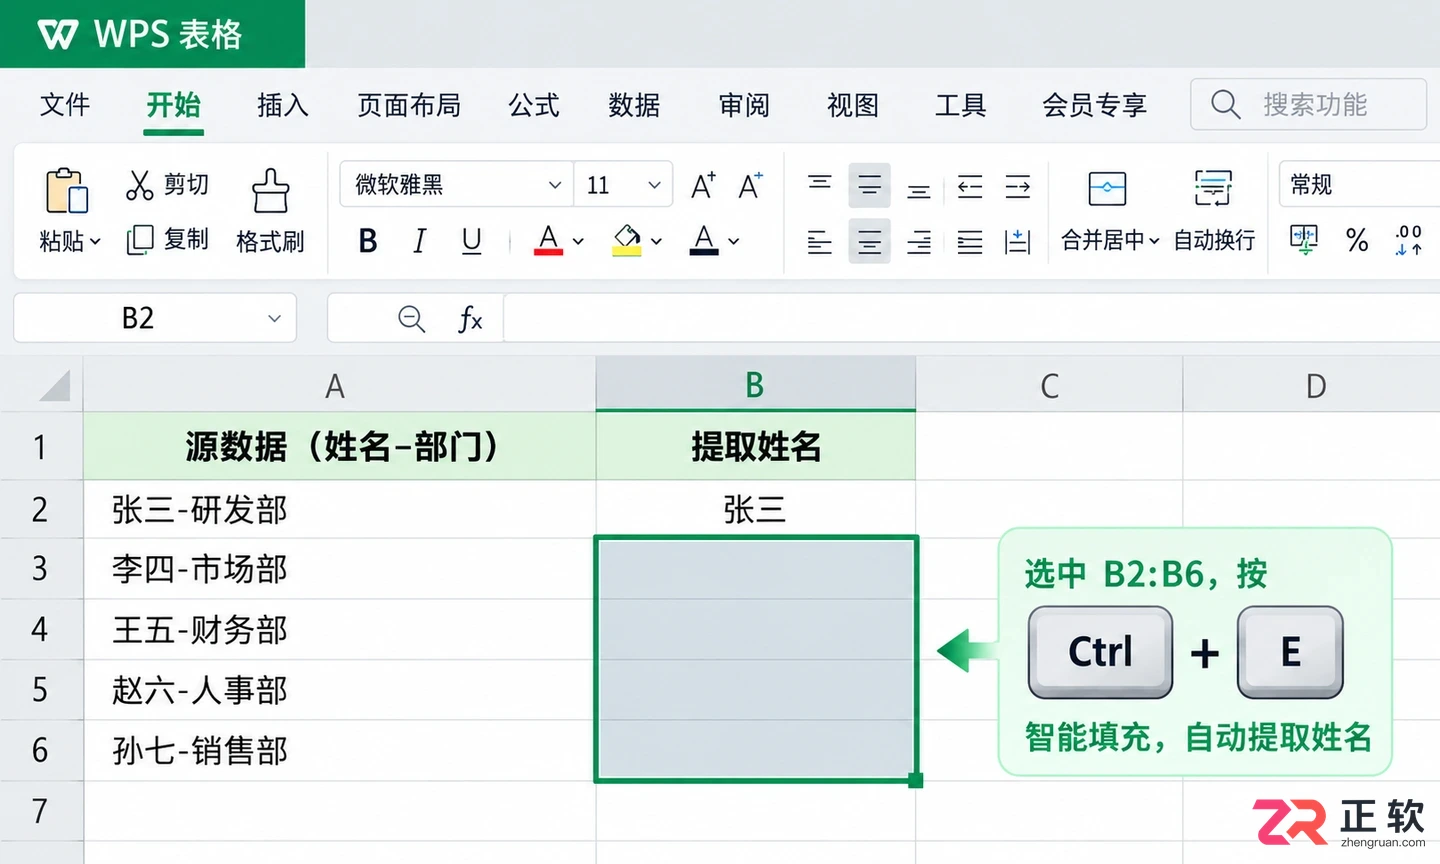Align text to the right
This screenshot has width=1440, height=864.
coord(919,242)
